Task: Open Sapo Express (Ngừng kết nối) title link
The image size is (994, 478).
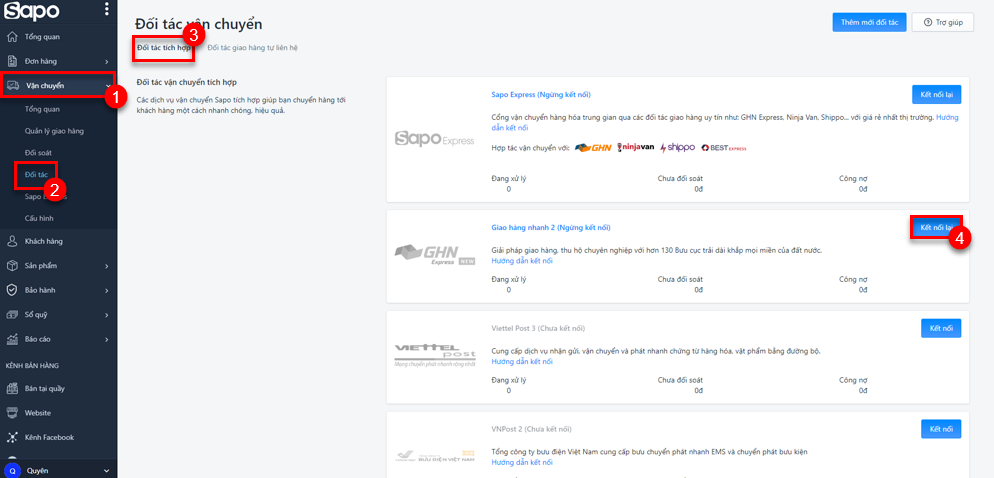Action: [541, 94]
